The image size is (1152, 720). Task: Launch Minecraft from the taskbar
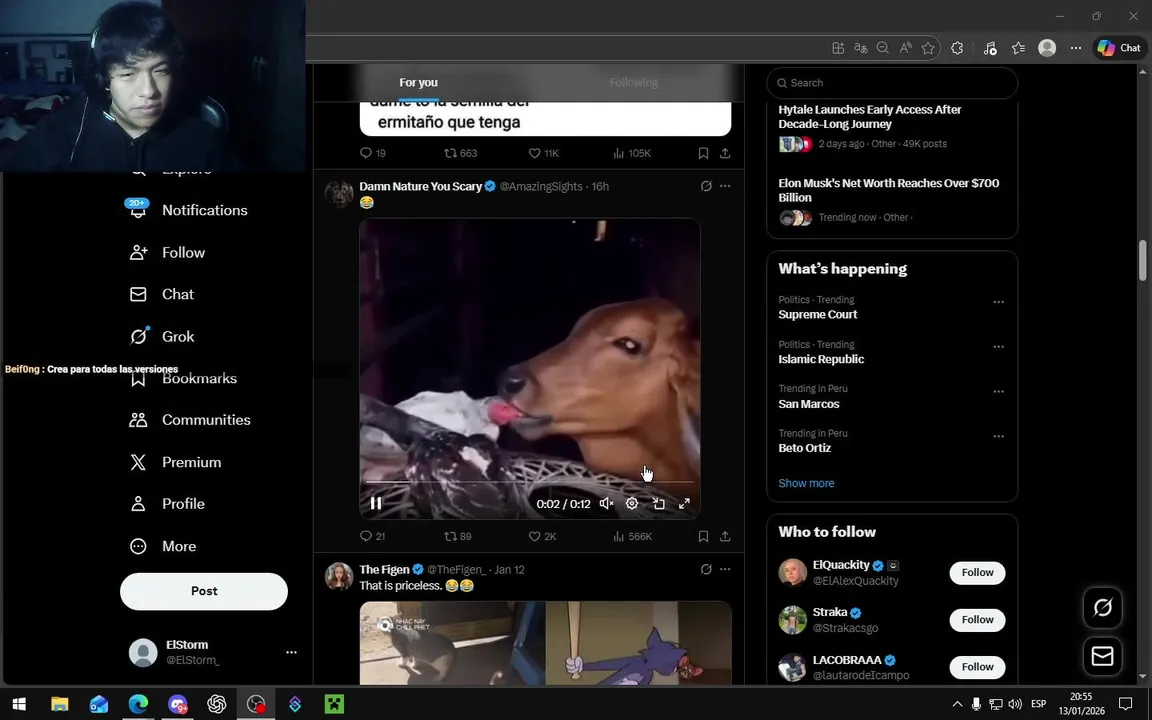(334, 704)
